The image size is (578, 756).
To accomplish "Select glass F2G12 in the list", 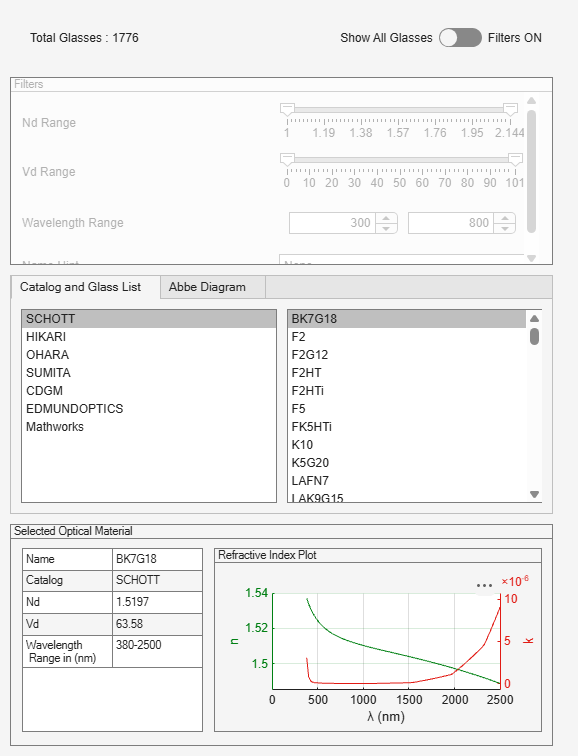I will 407,355.
